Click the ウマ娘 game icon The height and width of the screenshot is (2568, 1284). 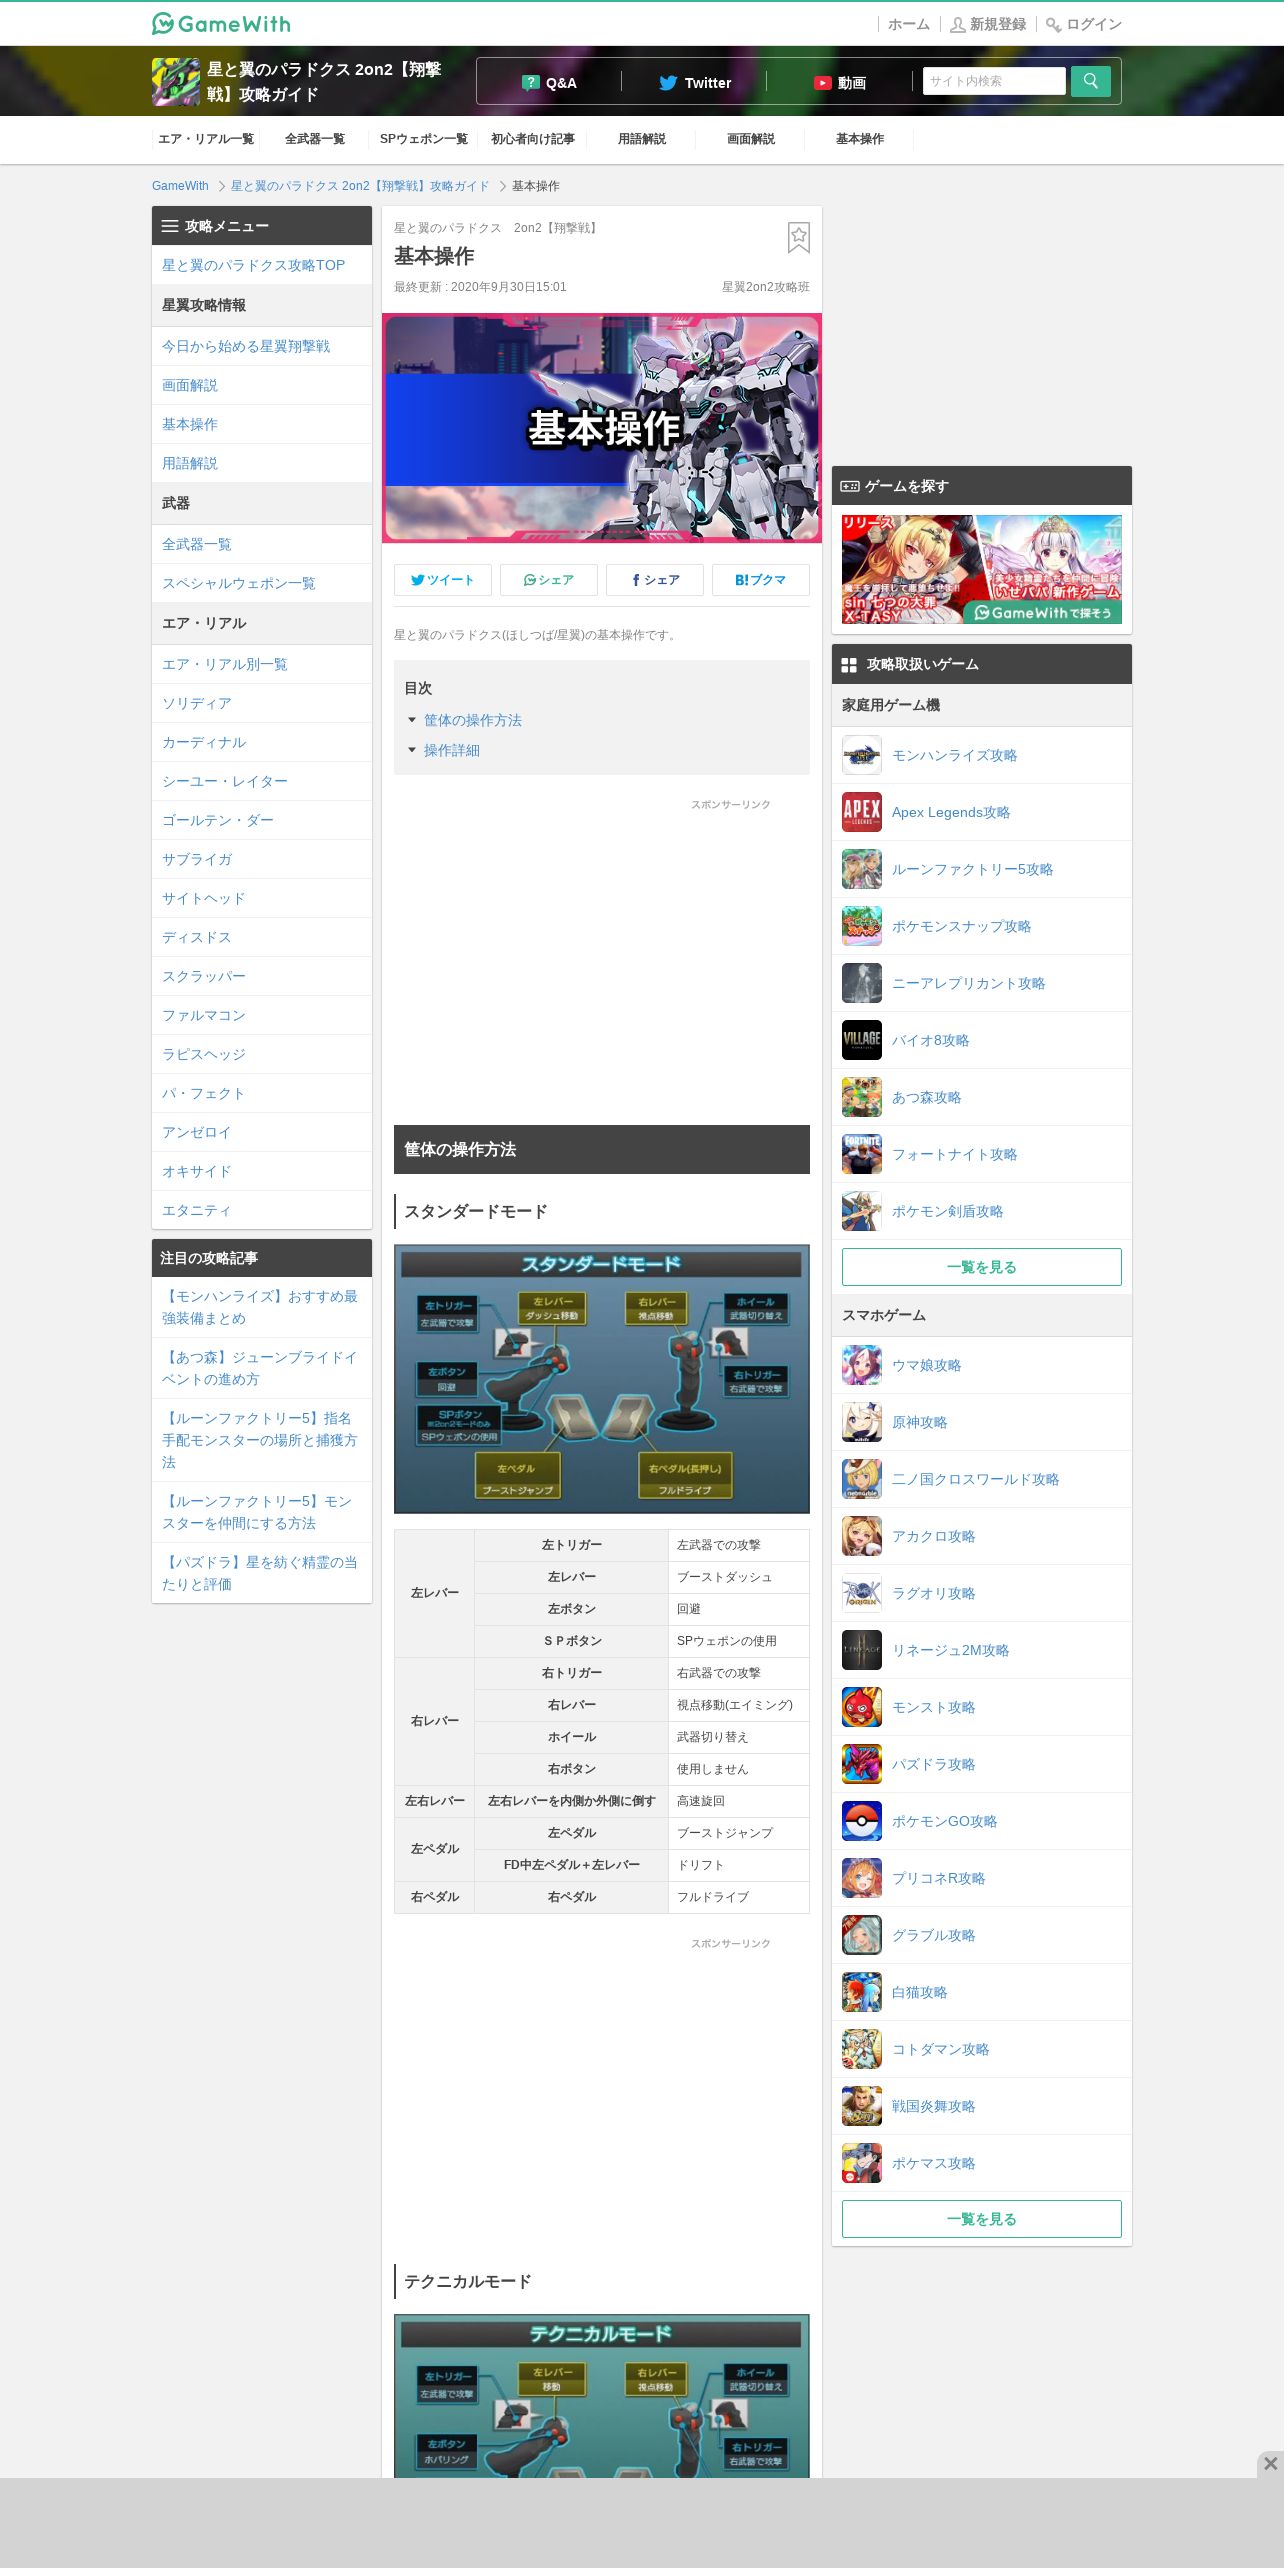(862, 1365)
